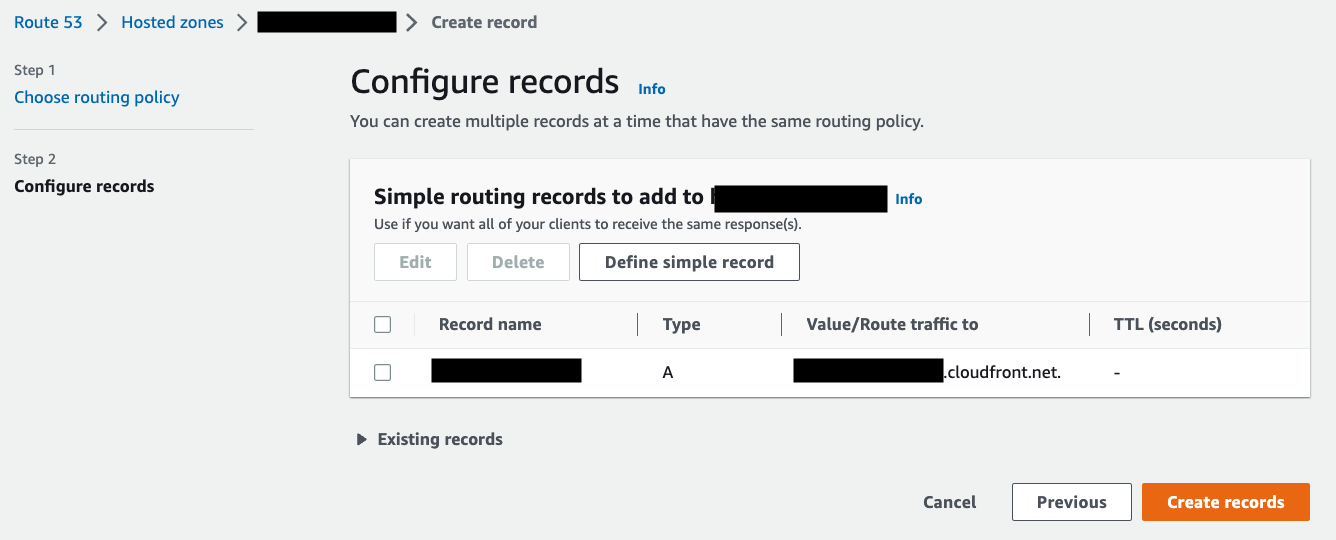The width and height of the screenshot is (1336, 540).
Task: Click the TTL (seconds) column header
Action: tap(1167, 324)
